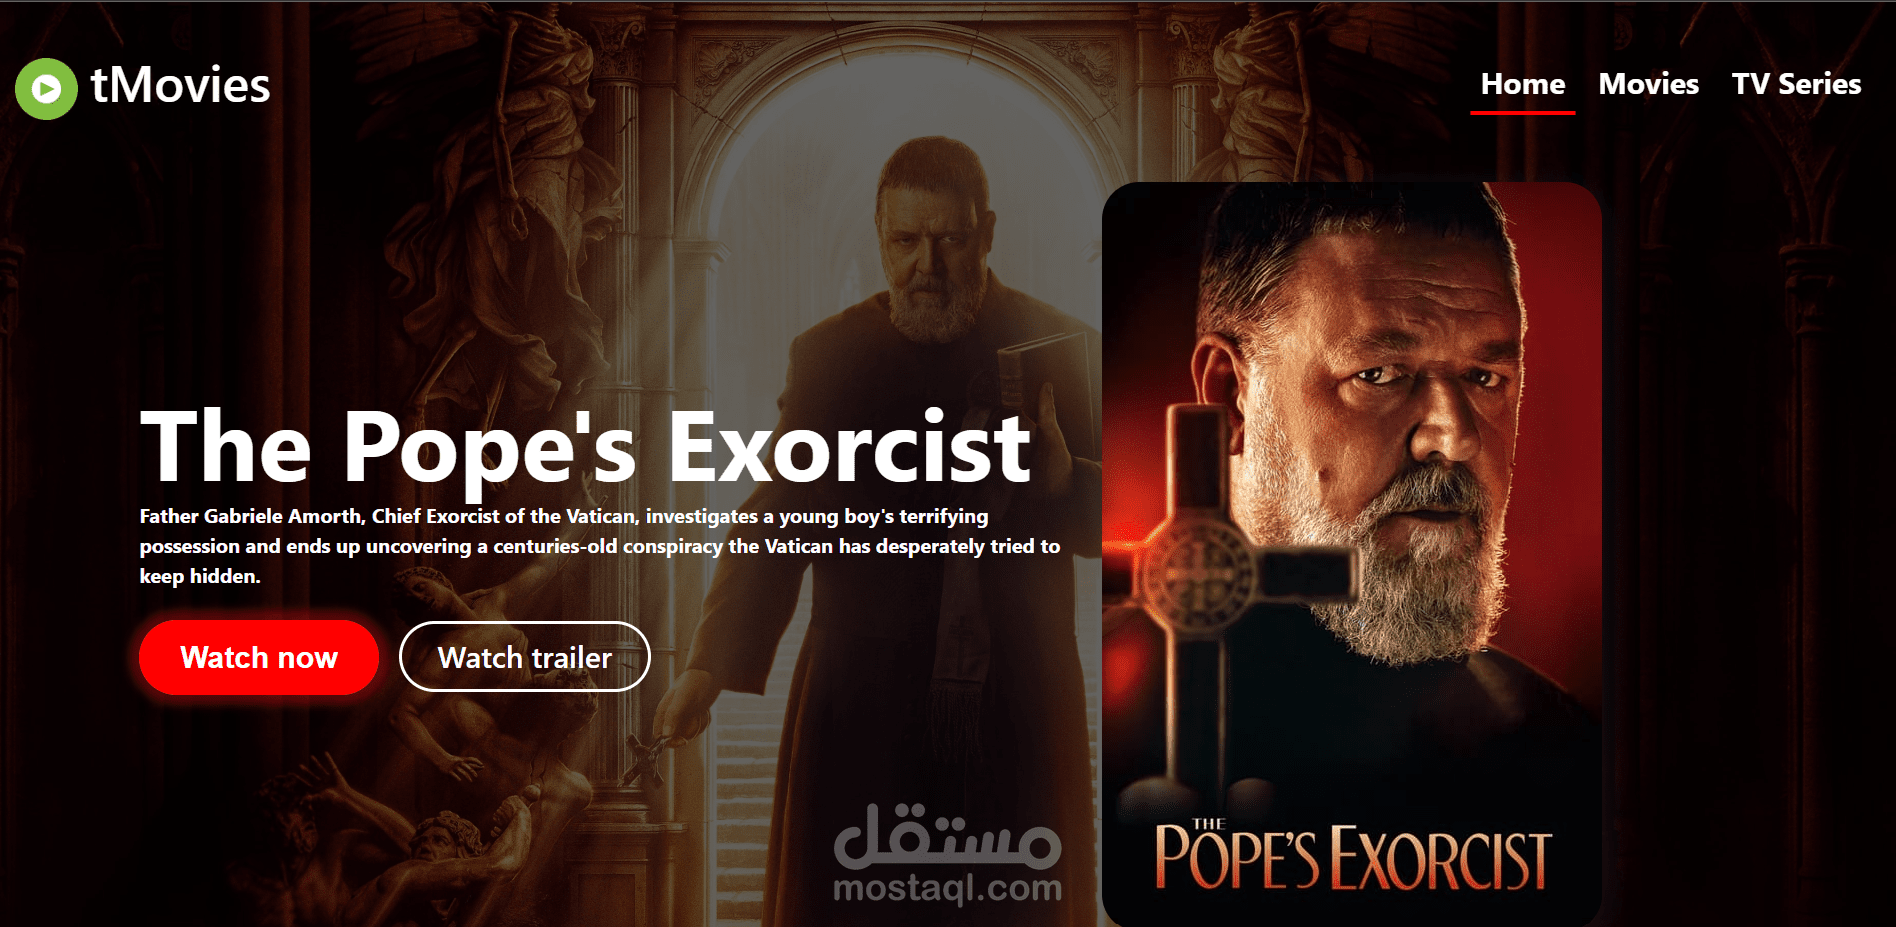
Task: Open the Watch trailer outlined button
Action: (525, 657)
